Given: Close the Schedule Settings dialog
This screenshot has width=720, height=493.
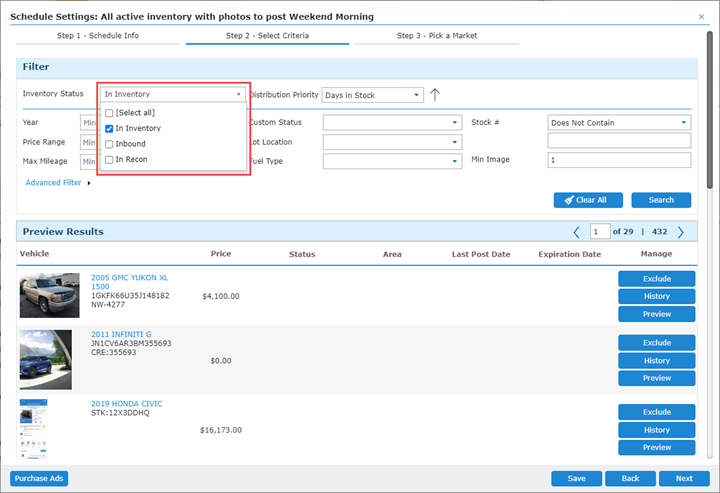Looking at the screenshot, I should [x=701, y=17].
